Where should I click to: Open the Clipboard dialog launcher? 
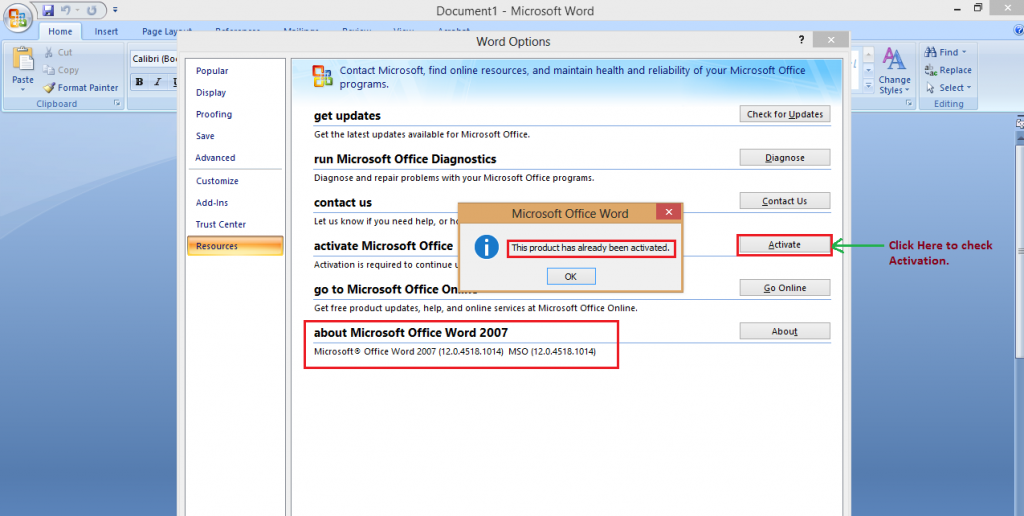[117, 104]
